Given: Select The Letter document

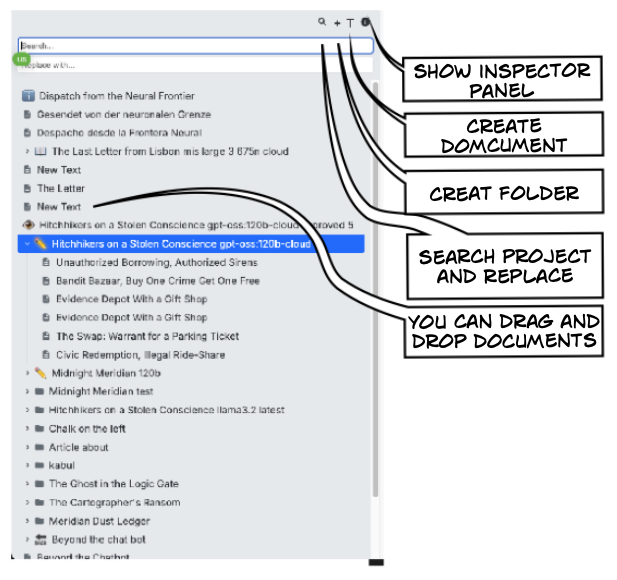Looking at the screenshot, I should pos(61,188).
